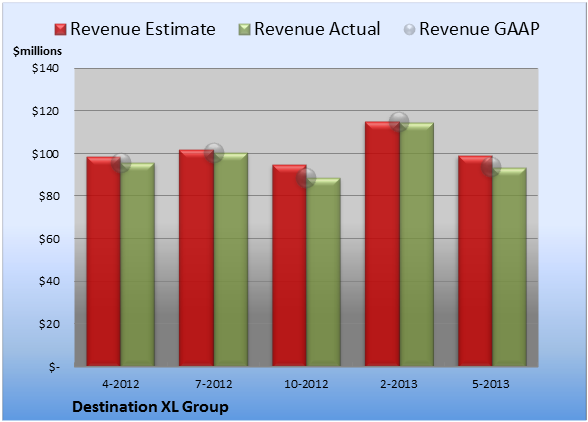
Task: Click the "$80" y-axis label
Action: pos(49,196)
